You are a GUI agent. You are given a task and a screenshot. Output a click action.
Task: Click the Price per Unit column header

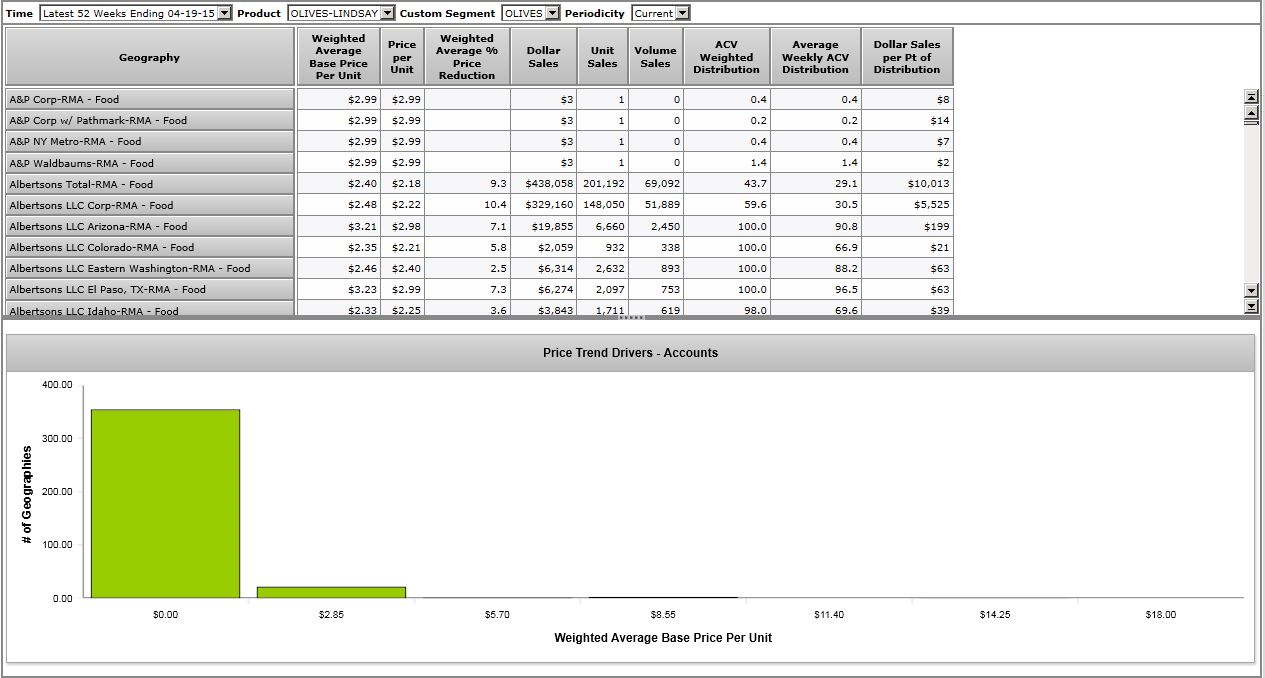[x=402, y=57]
